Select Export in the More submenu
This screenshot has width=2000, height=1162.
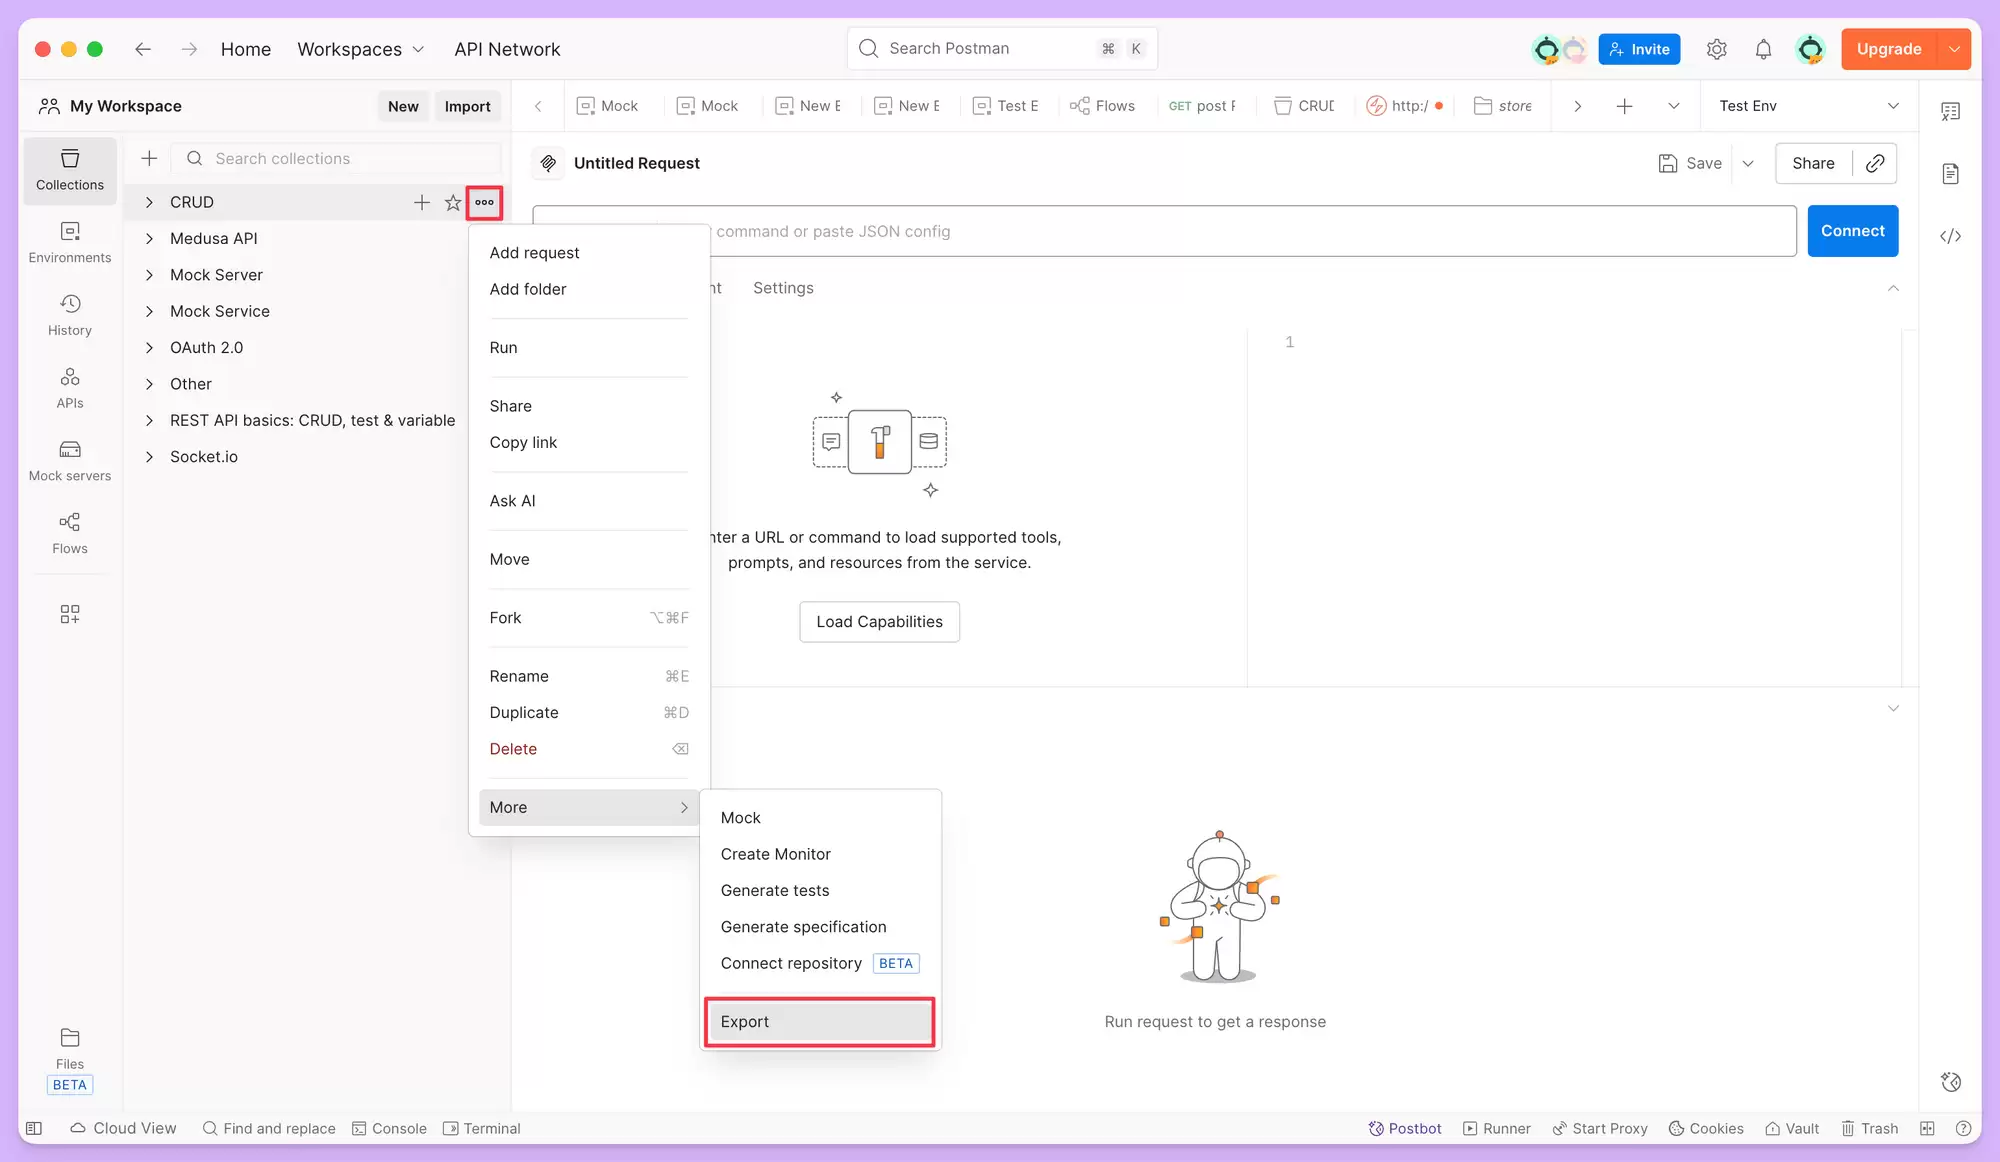click(820, 1022)
